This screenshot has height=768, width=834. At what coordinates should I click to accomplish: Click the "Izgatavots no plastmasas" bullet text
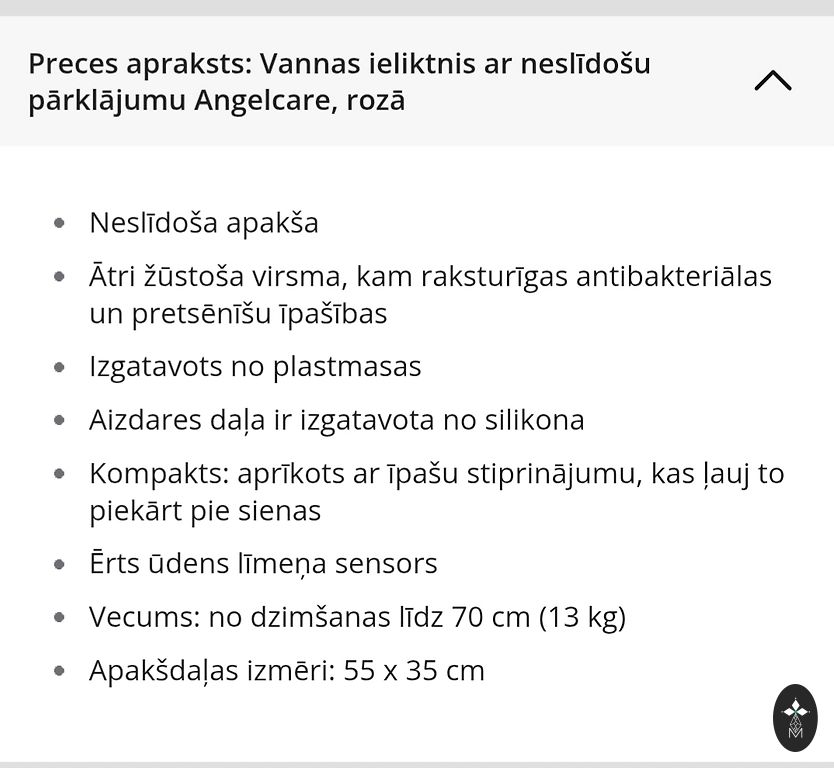click(x=255, y=366)
